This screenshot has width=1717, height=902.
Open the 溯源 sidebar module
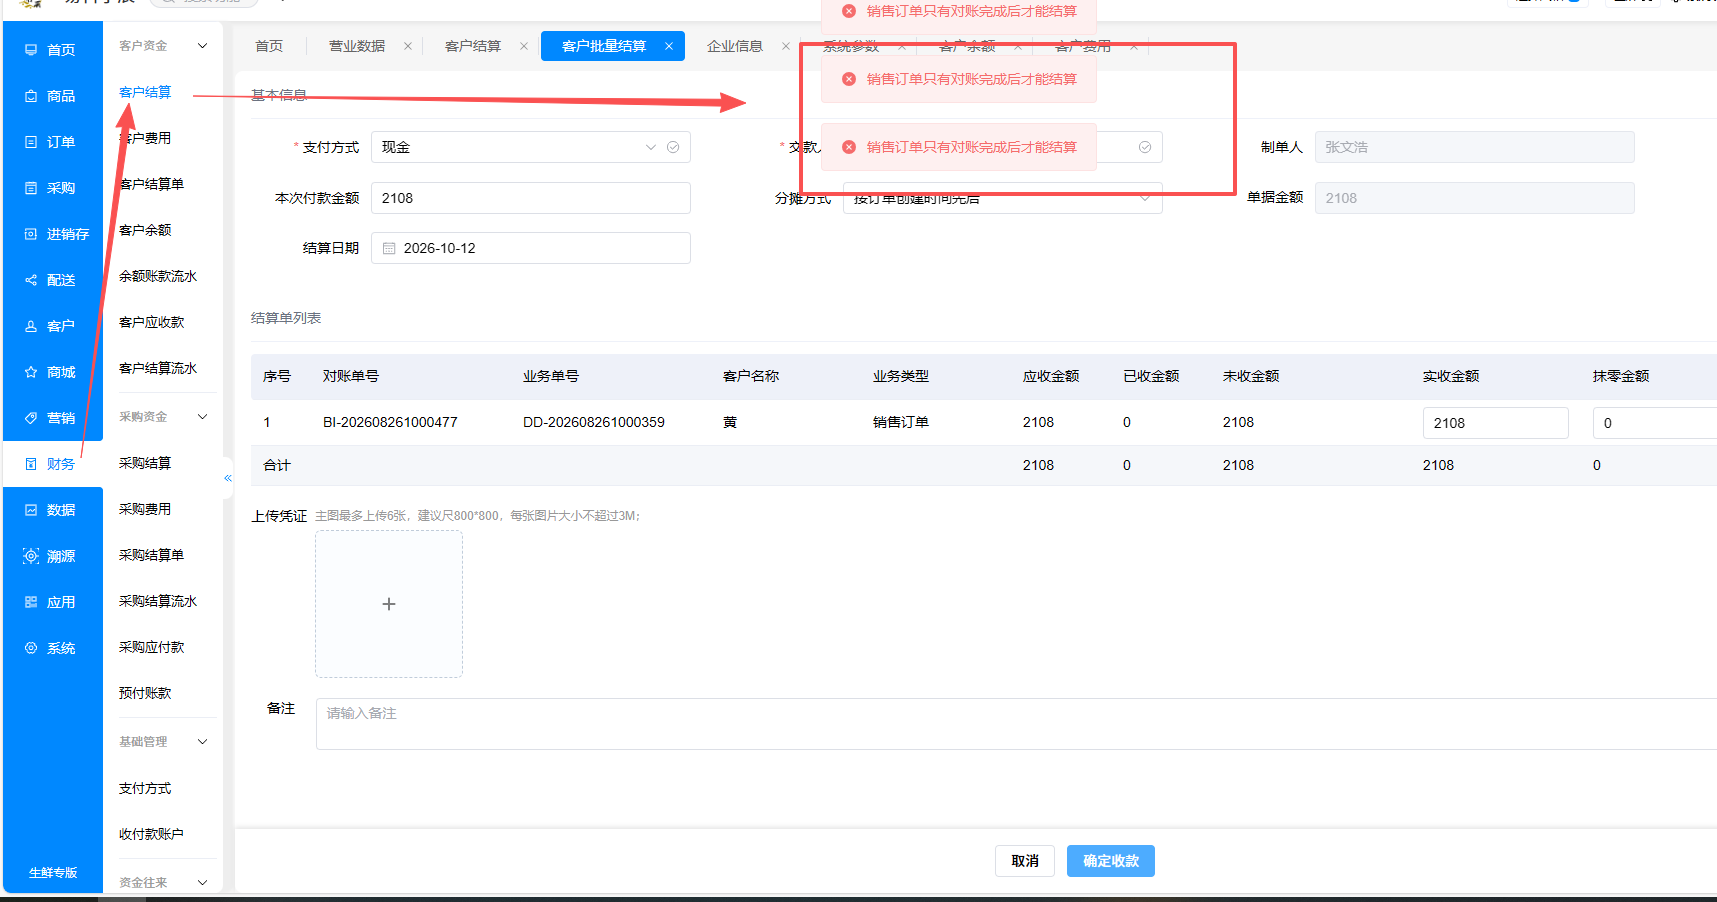pyautogui.click(x=51, y=556)
